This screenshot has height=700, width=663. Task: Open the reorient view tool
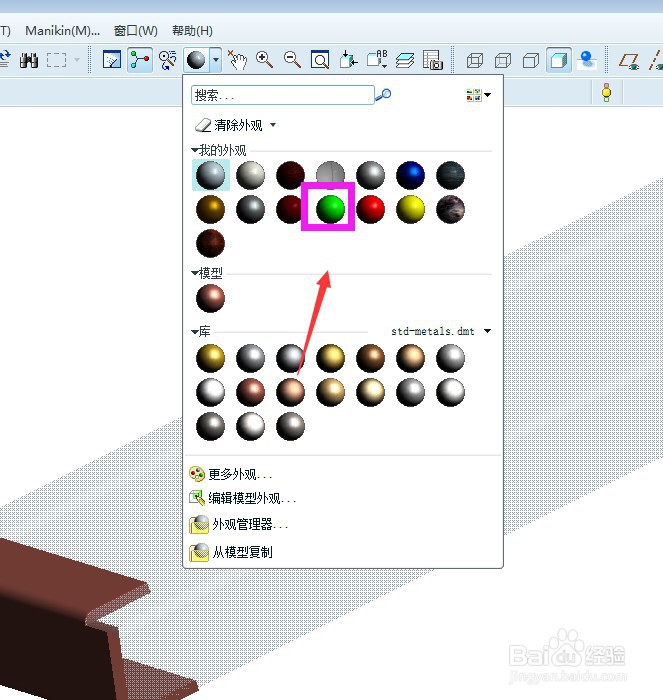(x=348, y=60)
